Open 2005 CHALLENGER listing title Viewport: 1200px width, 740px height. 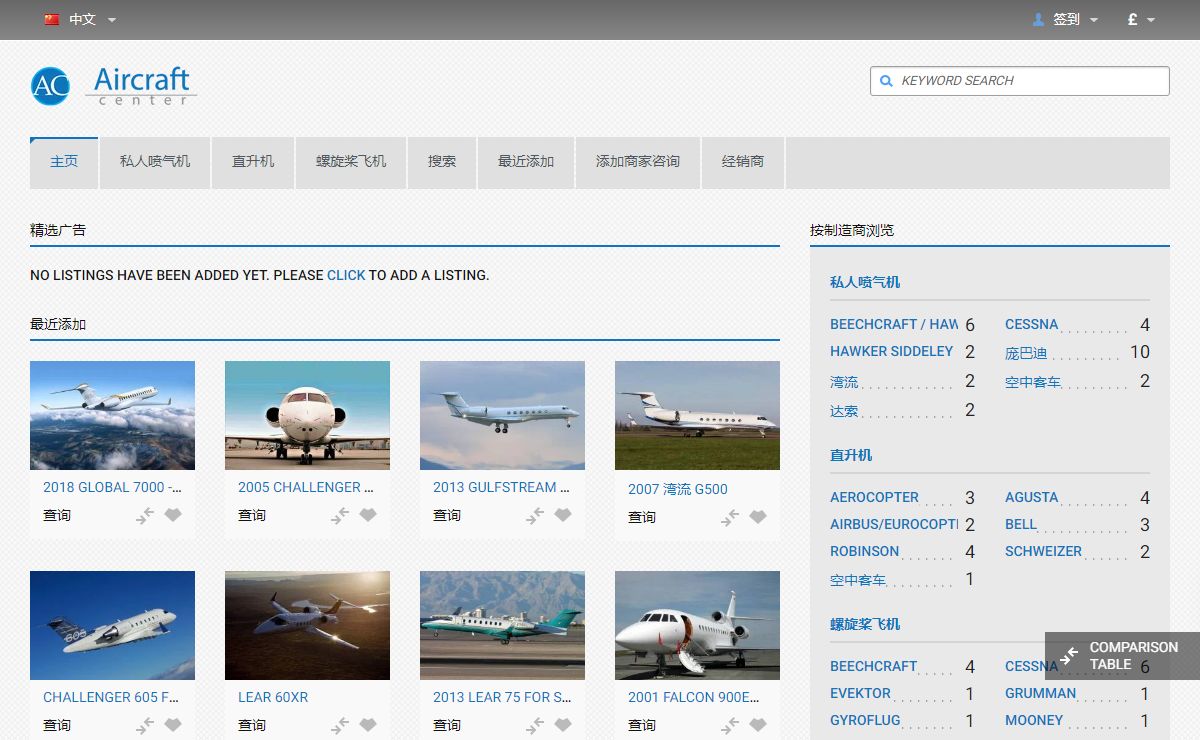click(306, 488)
